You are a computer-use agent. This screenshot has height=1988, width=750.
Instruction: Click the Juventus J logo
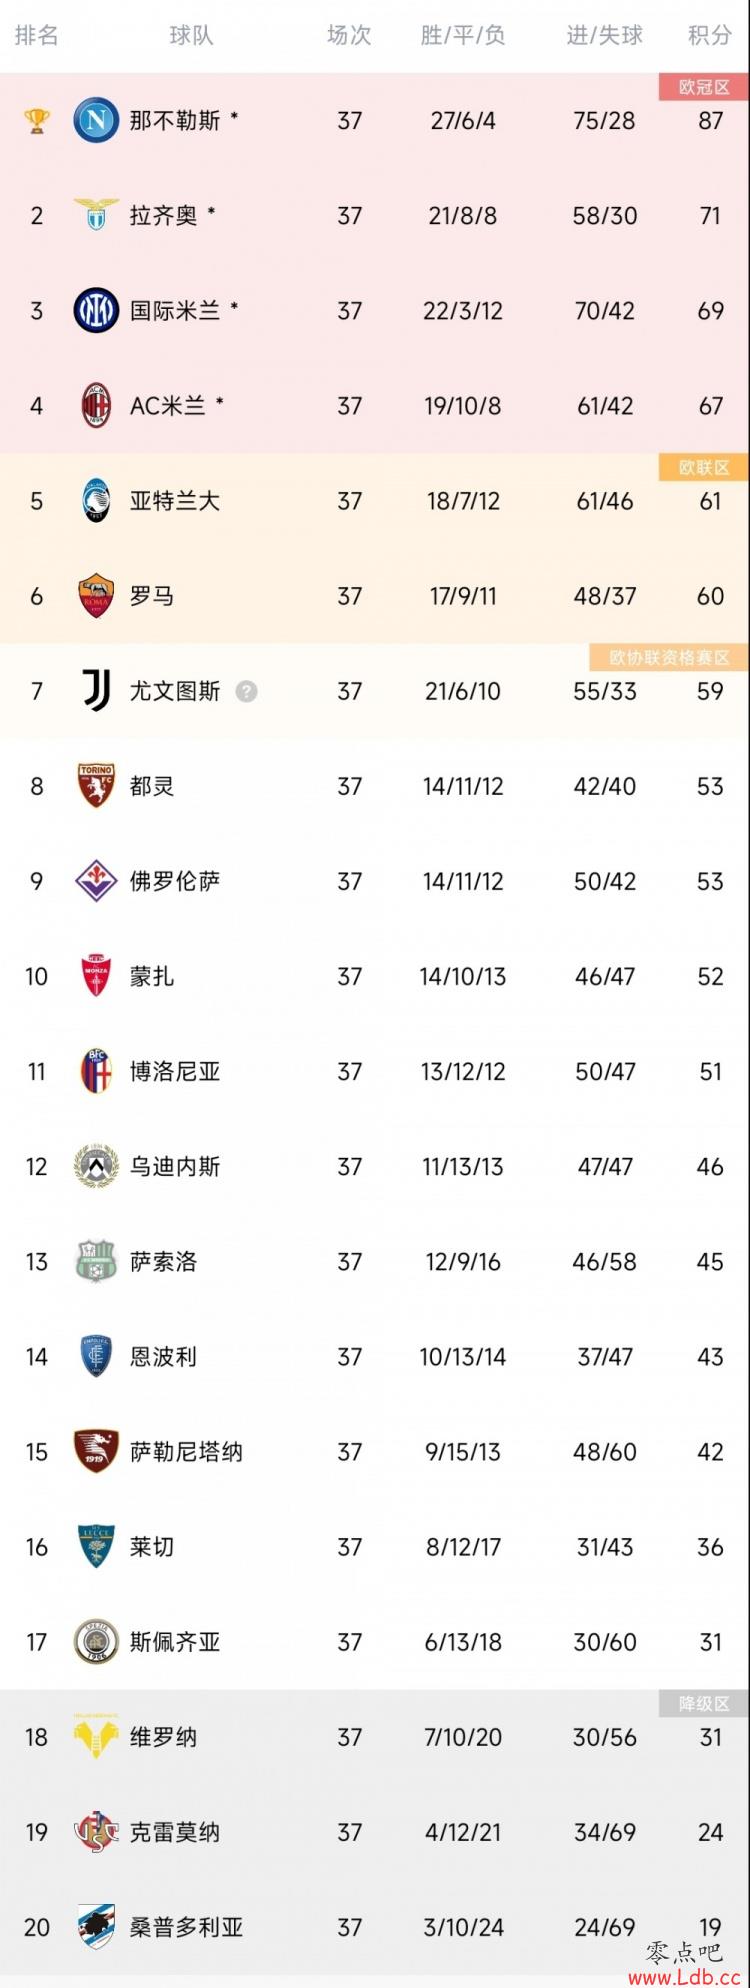(x=96, y=691)
